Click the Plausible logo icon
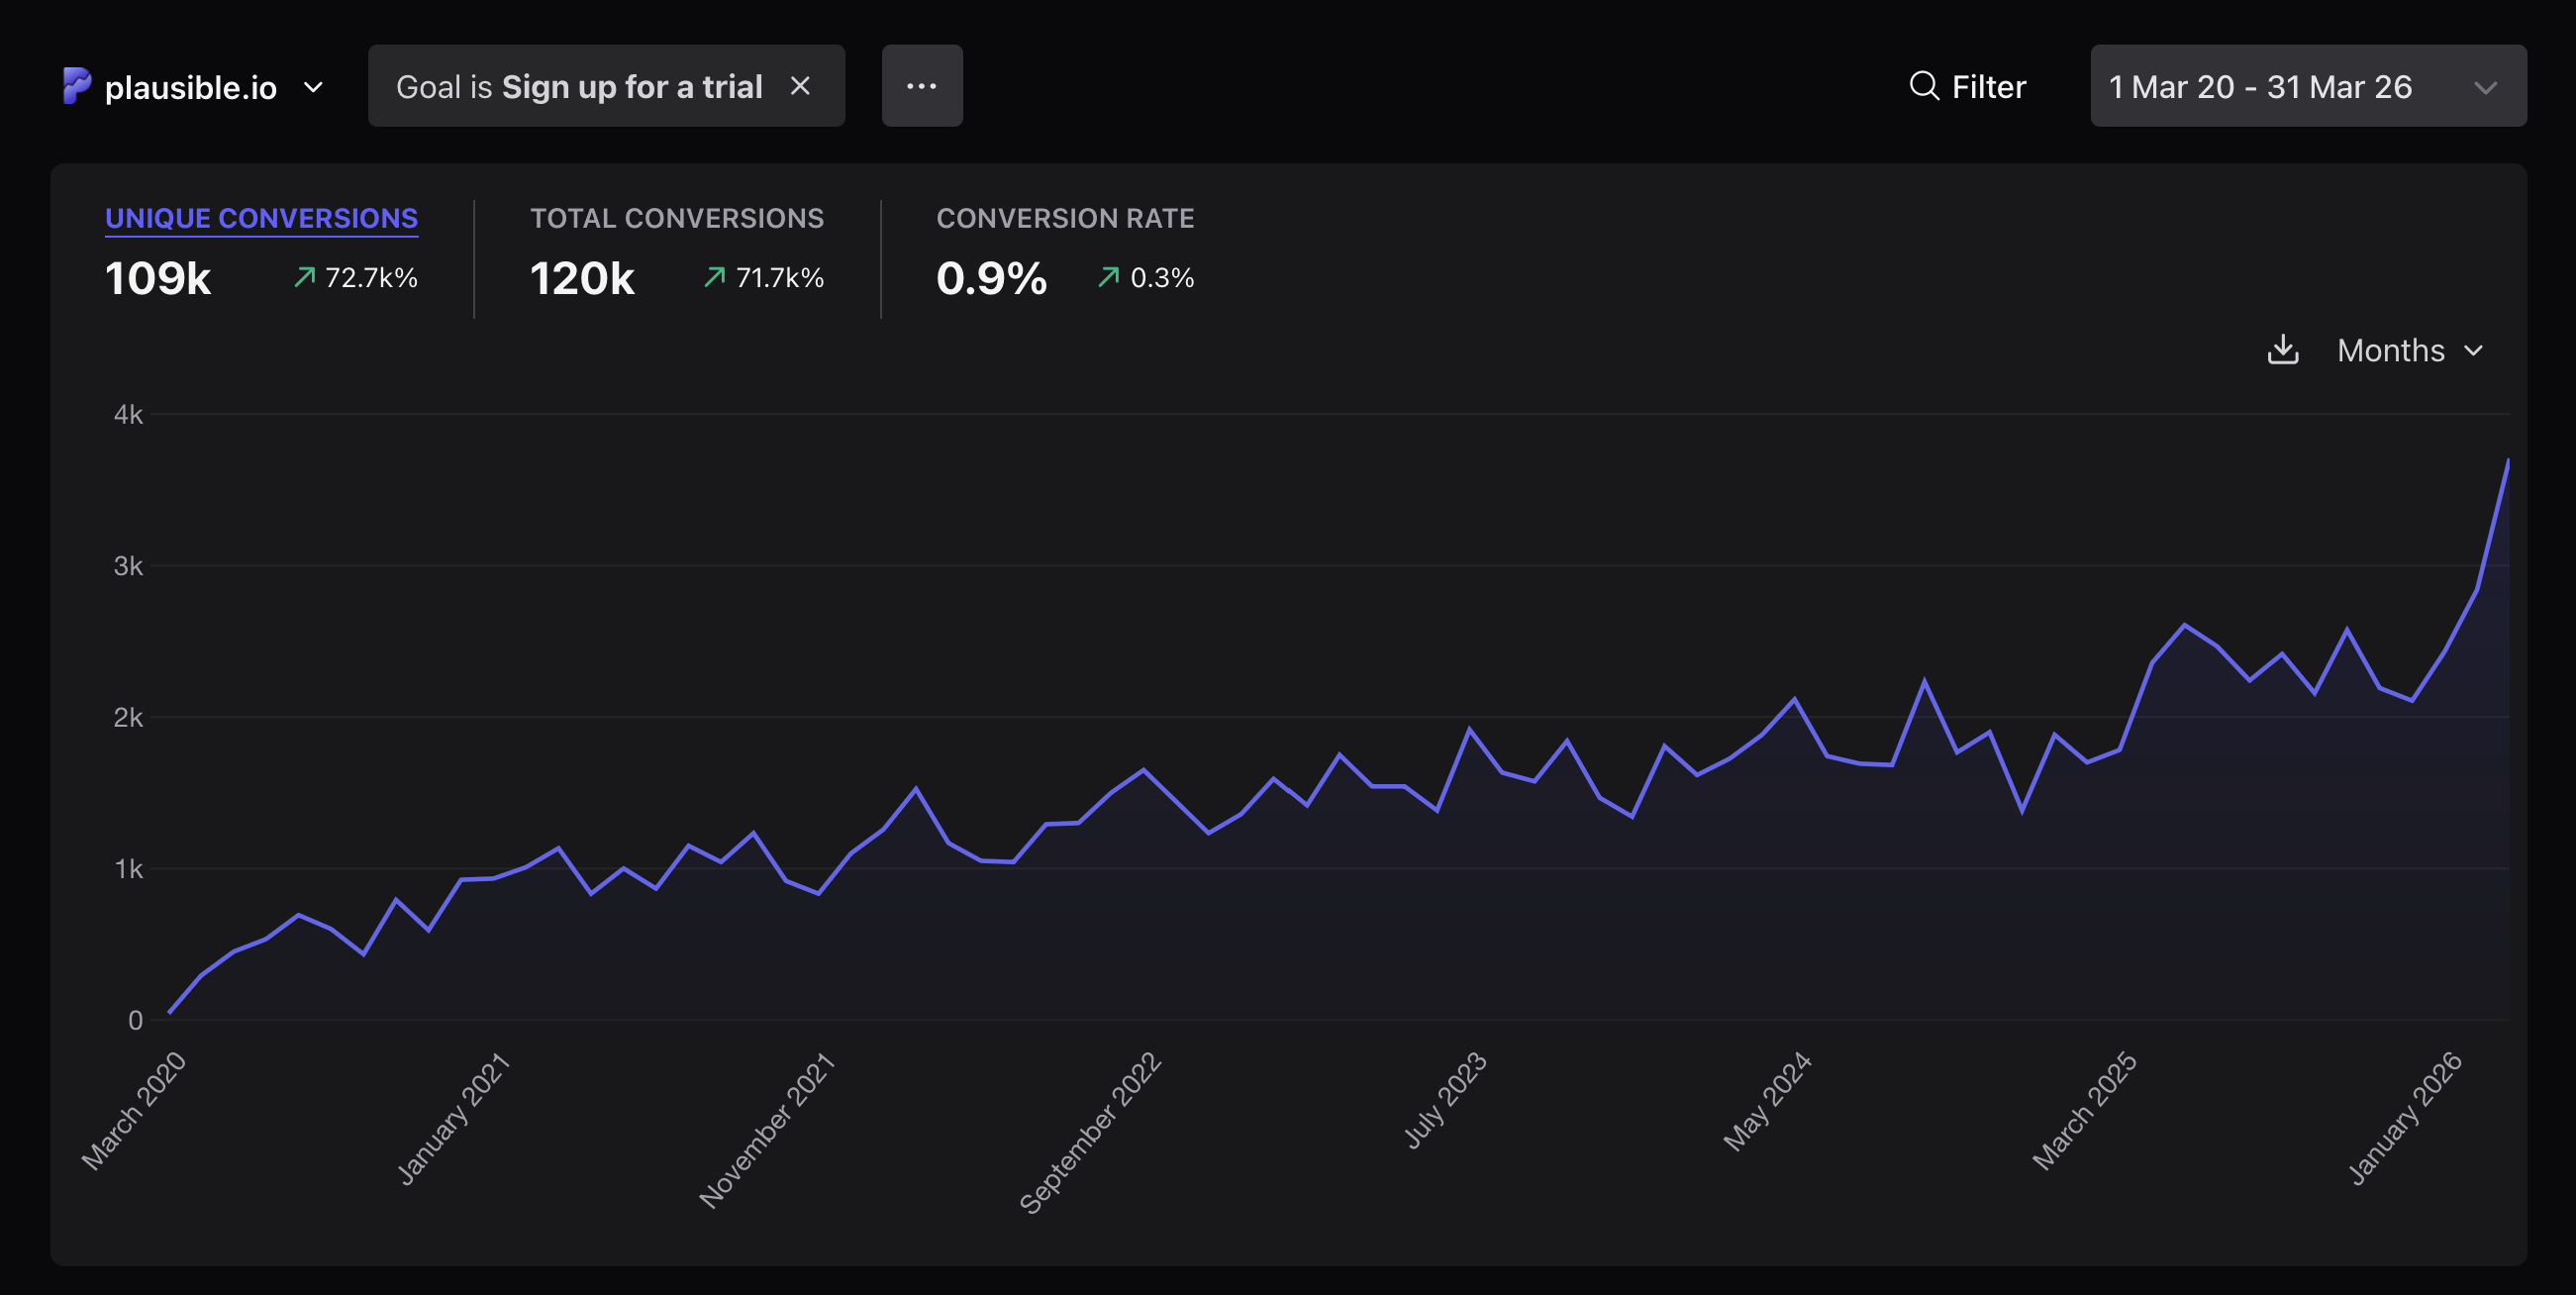The image size is (2576, 1295). point(76,86)
